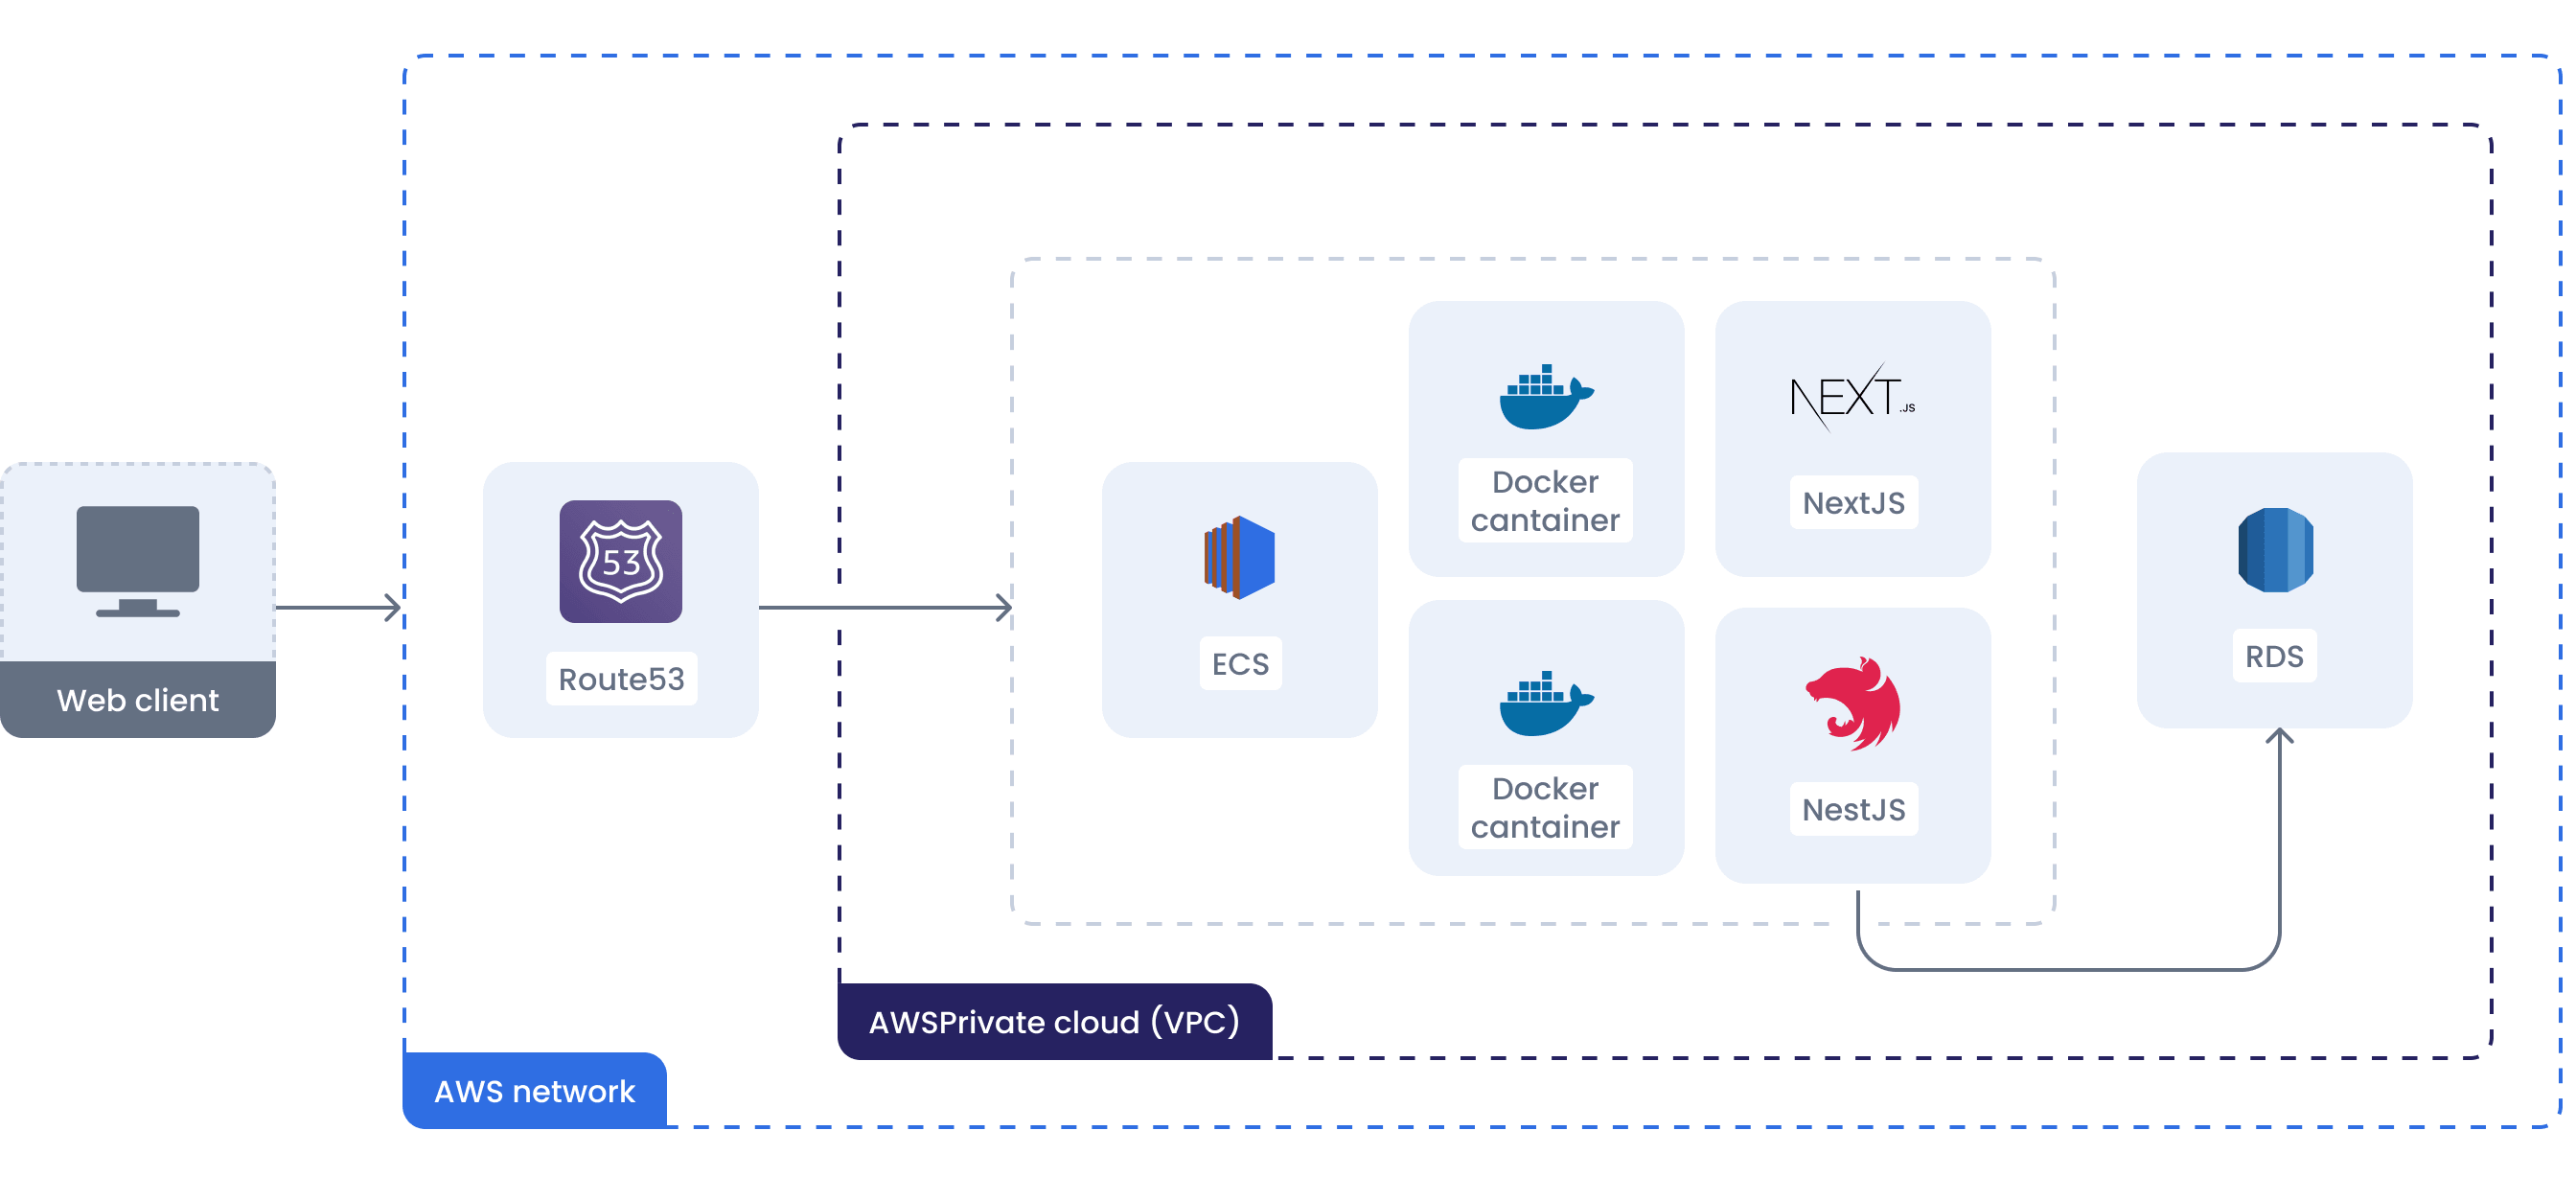Click the "Web client" label
2576x1200 pixels.
138,700
